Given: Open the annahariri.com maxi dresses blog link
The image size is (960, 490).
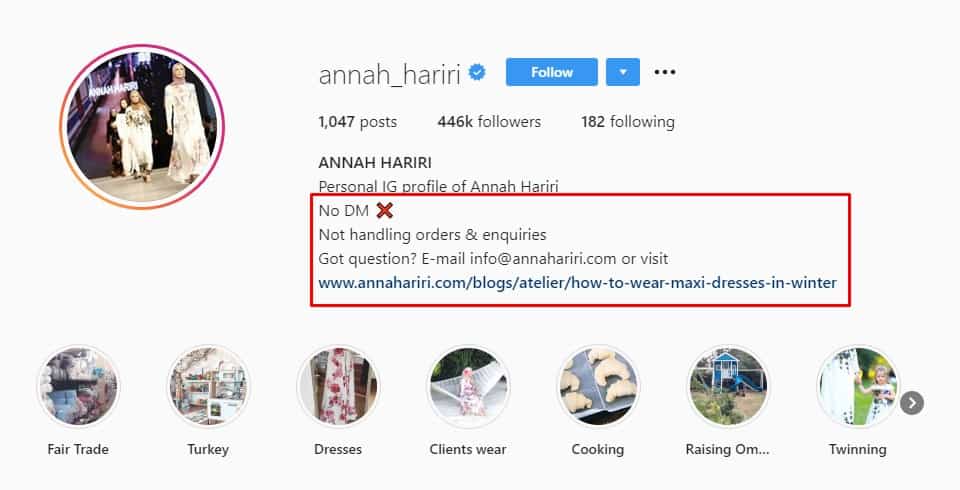Looking at the screenshot, I should click(x=577, y=283).
